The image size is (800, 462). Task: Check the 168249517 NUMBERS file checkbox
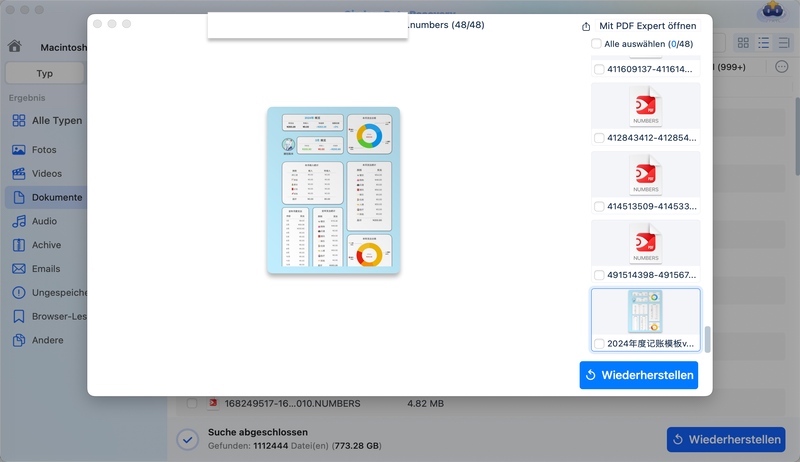coord(192,403)
